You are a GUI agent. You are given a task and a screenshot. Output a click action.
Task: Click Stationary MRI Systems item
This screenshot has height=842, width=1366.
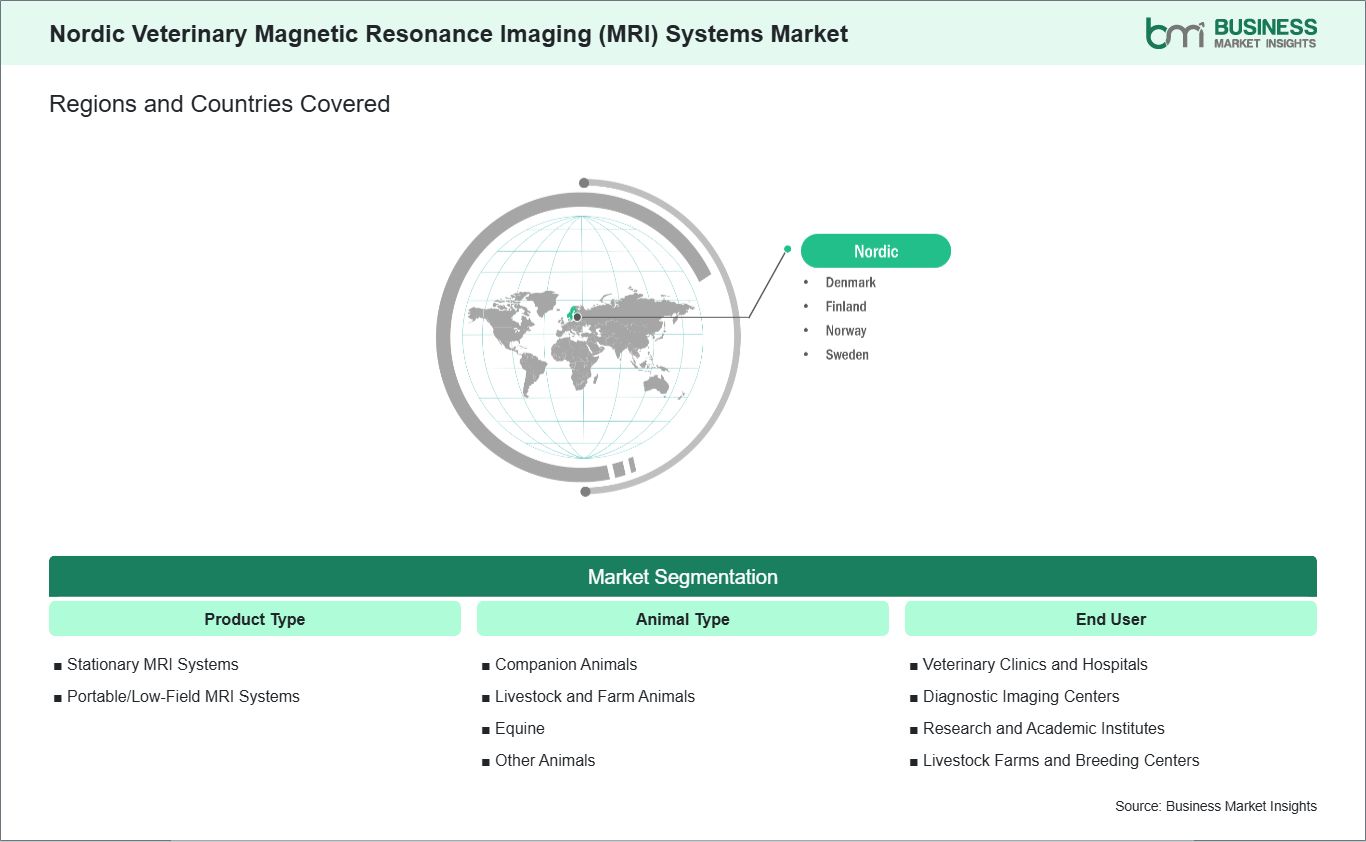[153, 664]
